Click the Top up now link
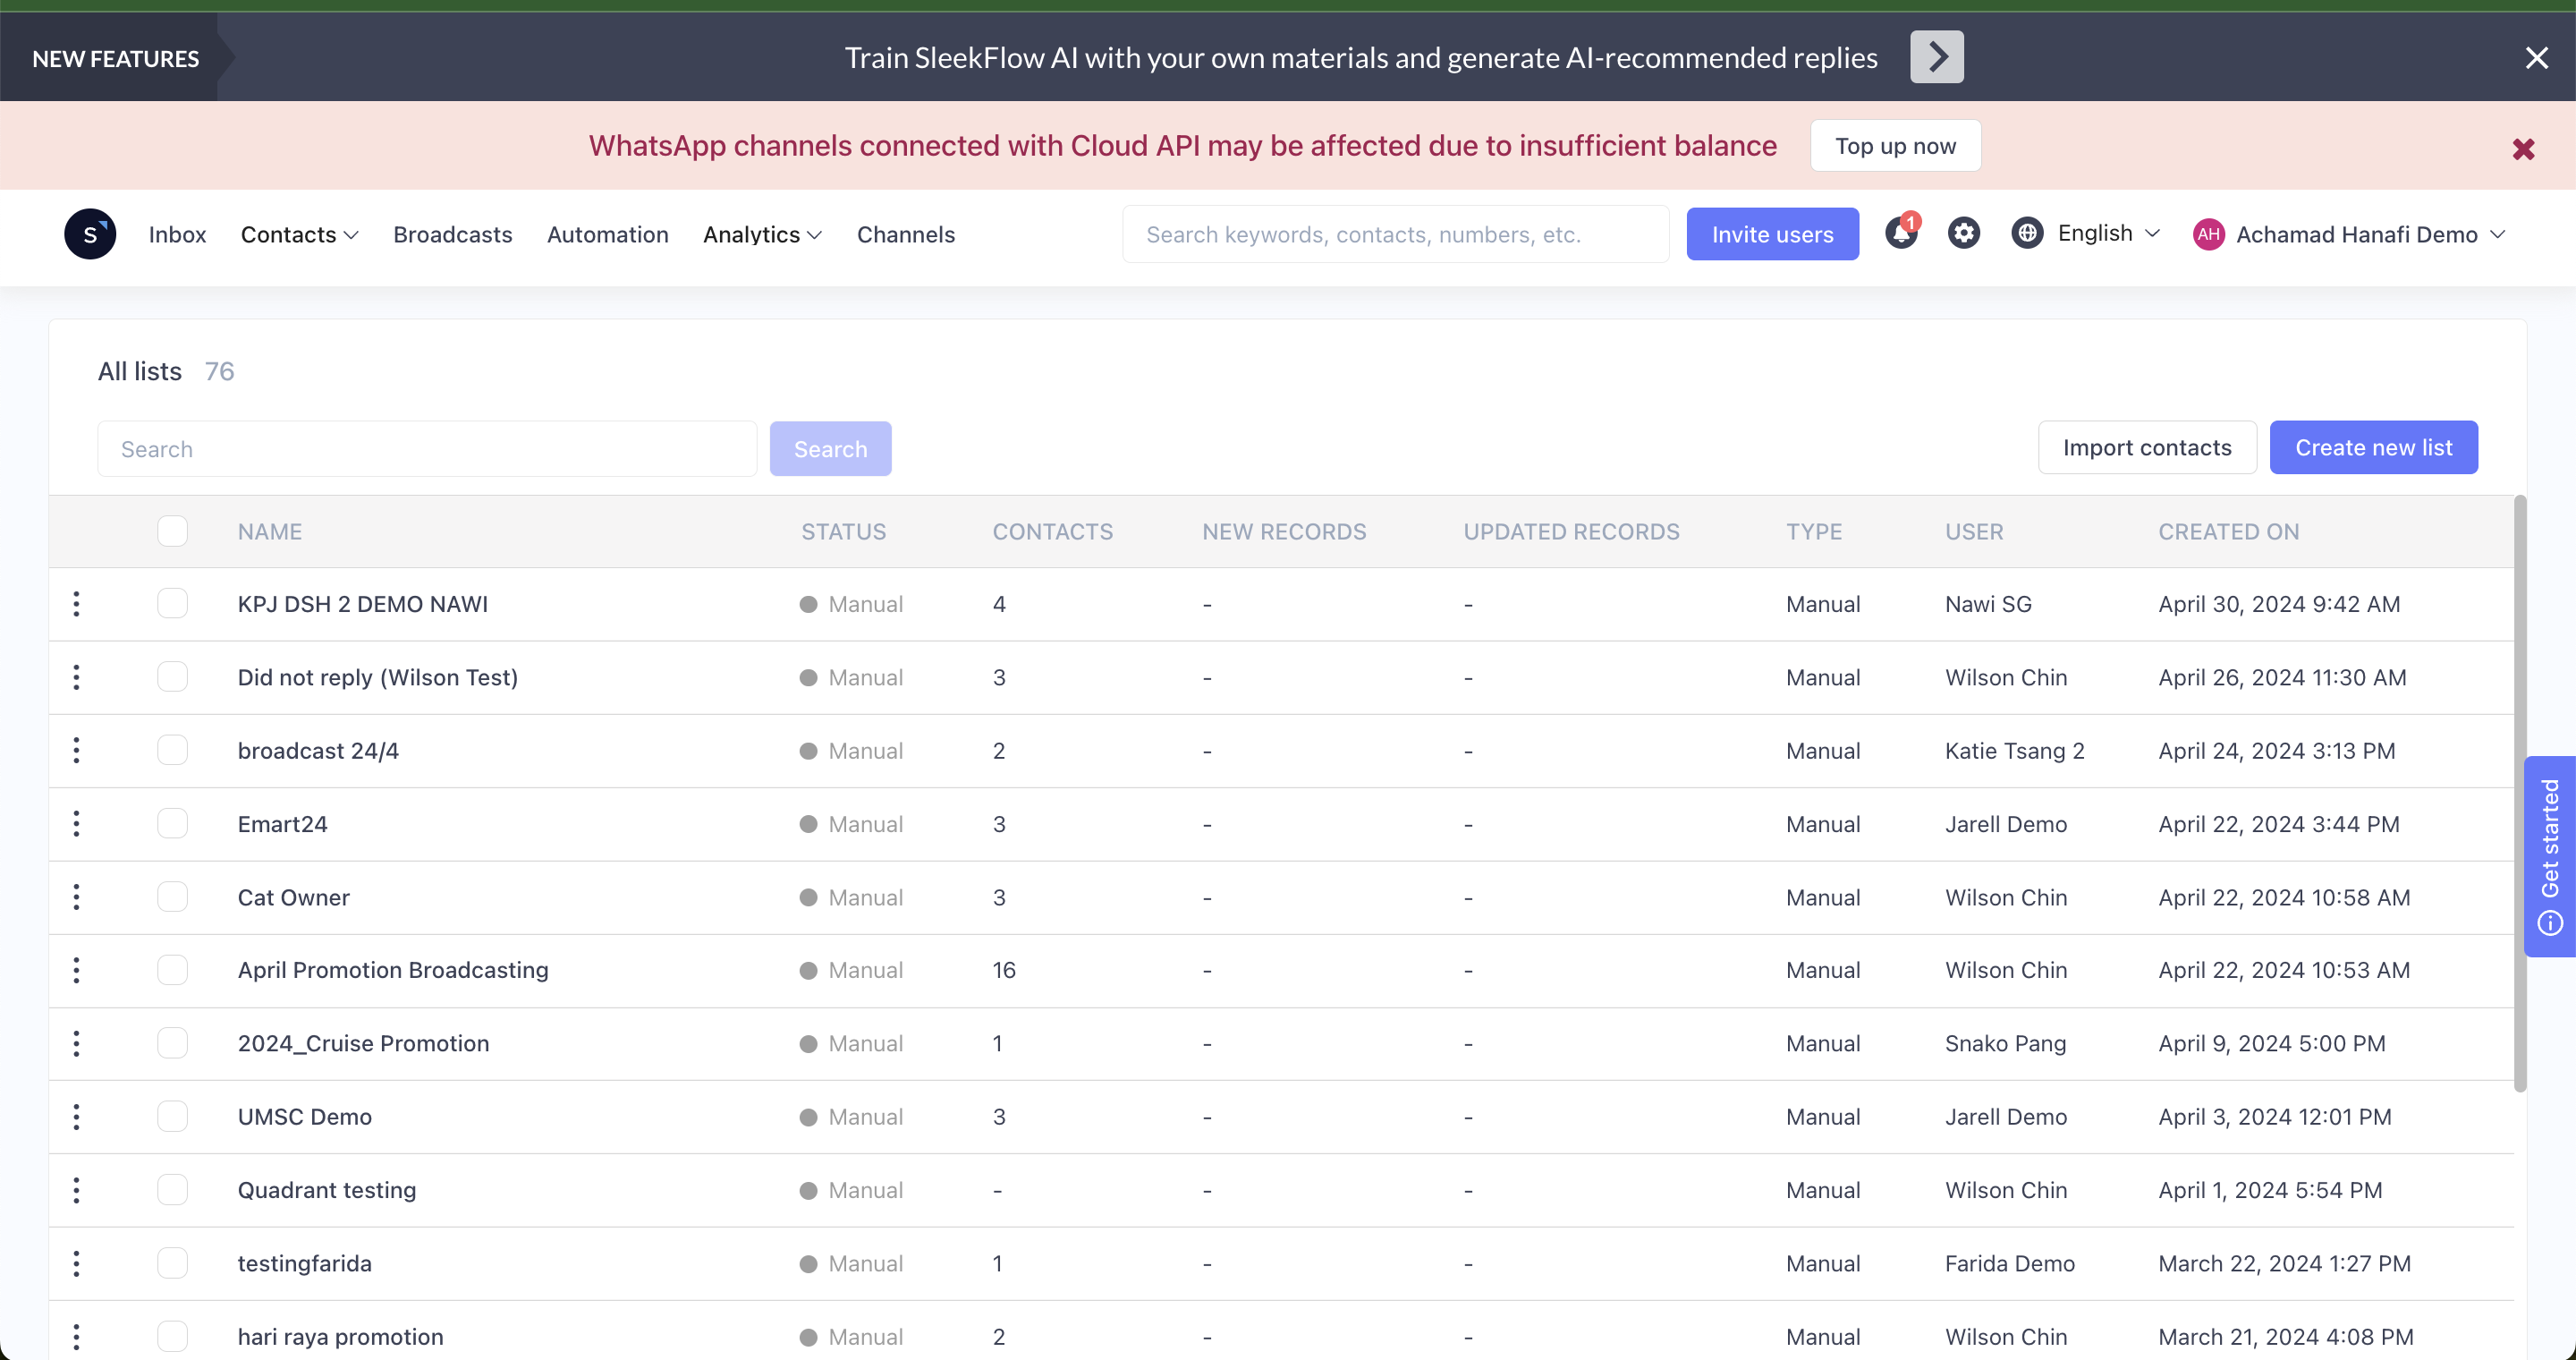The width and height of the screenshot is (2576, 1360). [x=1894, y=145]
